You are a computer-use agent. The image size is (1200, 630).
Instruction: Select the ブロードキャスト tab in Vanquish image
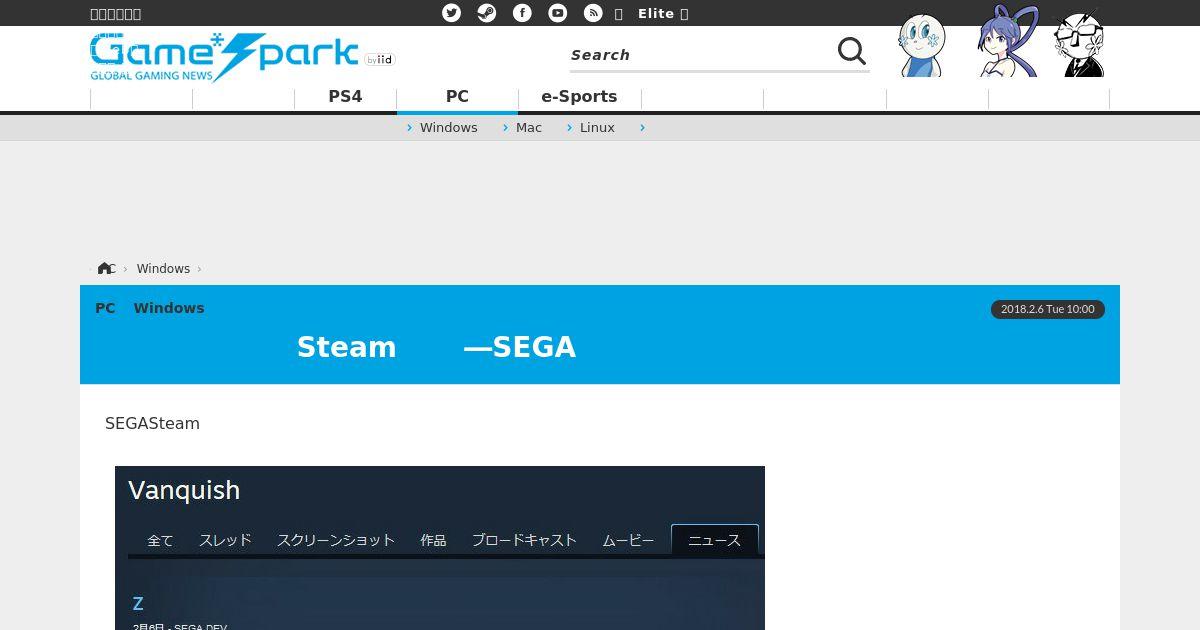524,540
